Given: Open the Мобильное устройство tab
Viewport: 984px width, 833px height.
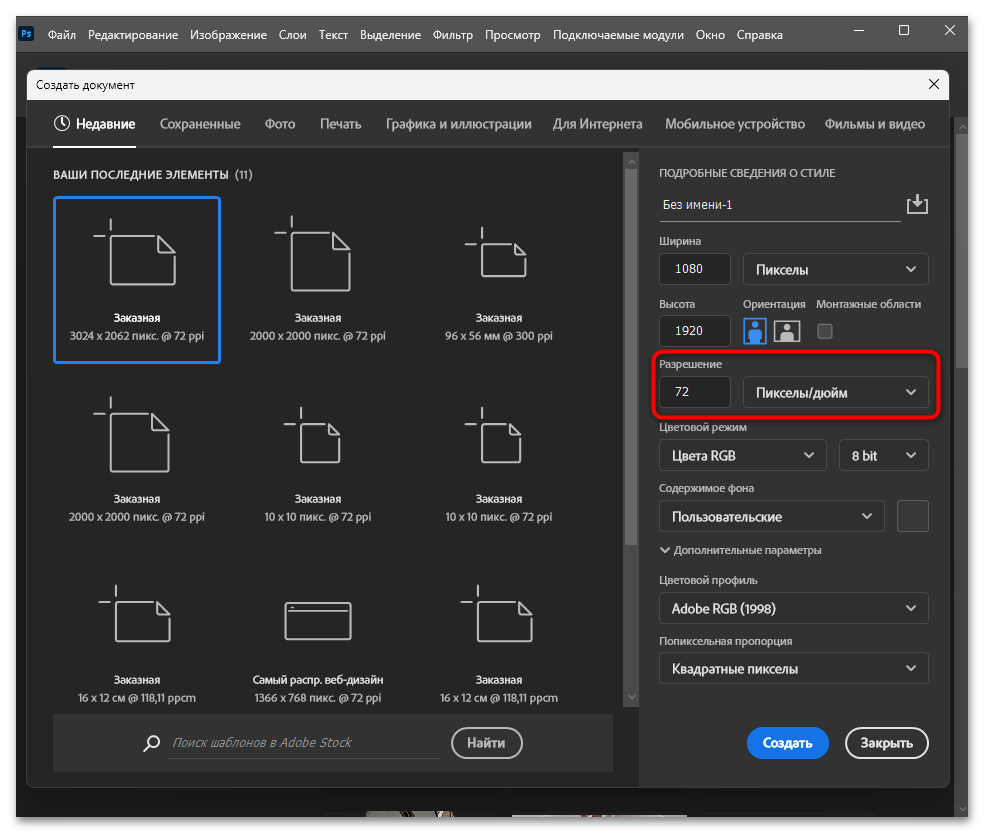Looking at the screenshot, I should pyautogui.click(x=735, y=124).
